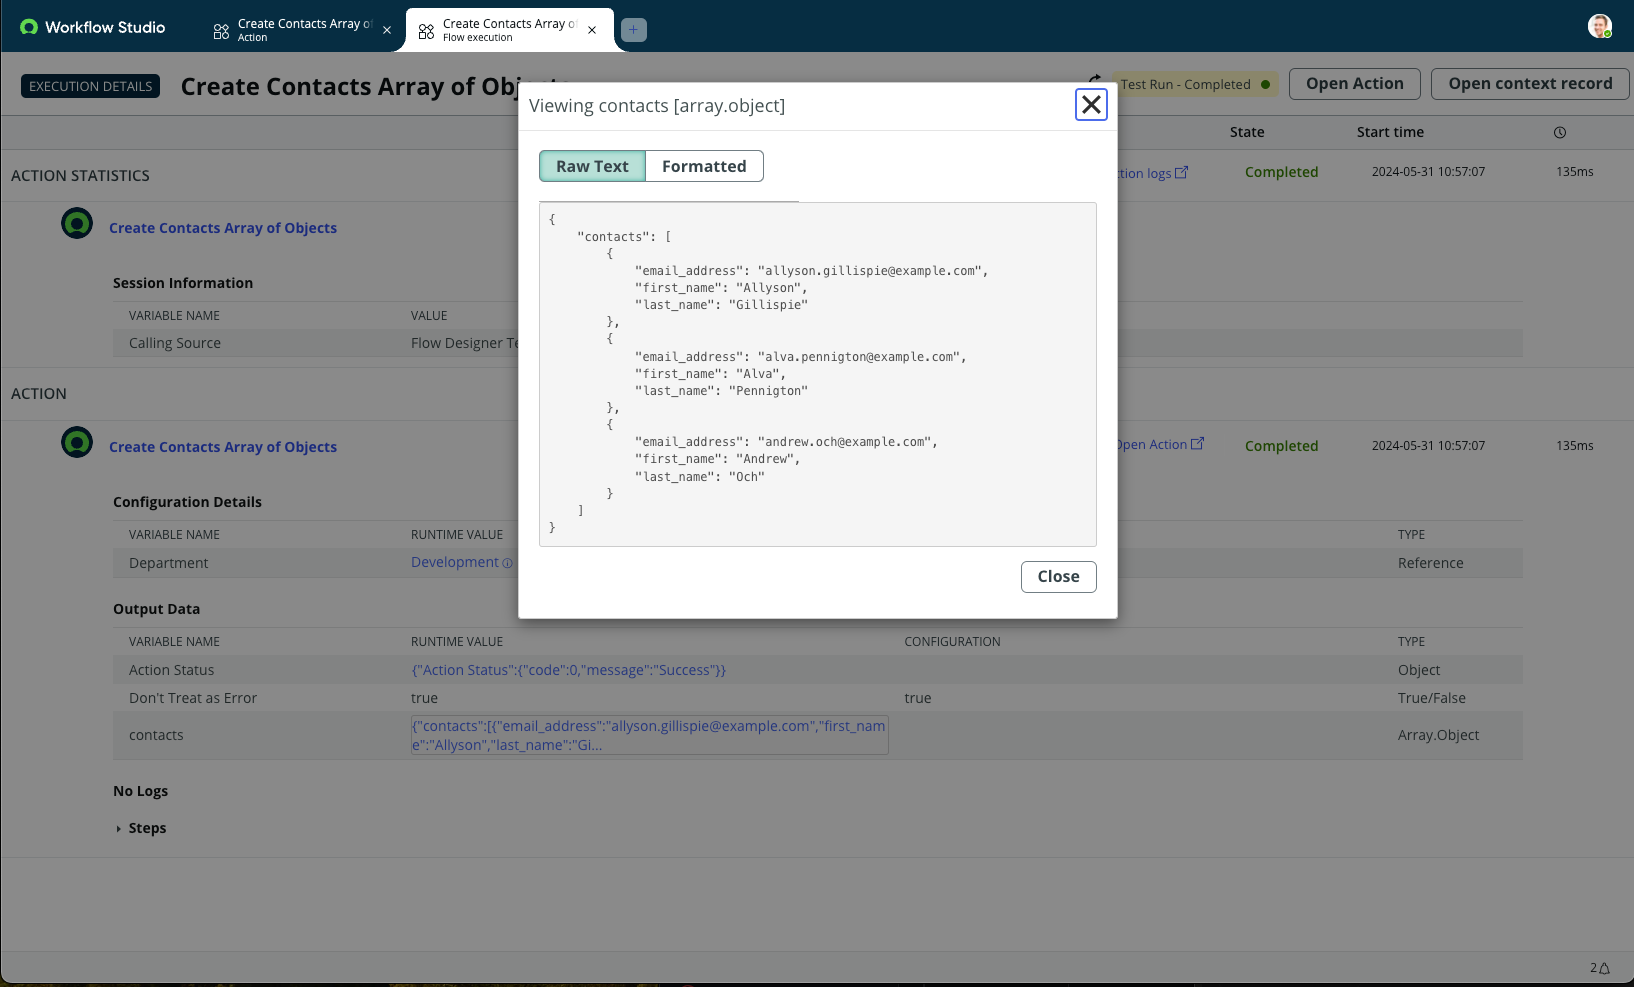
Task: Click the raw JSON text area
Action: (x=818, y=374)
